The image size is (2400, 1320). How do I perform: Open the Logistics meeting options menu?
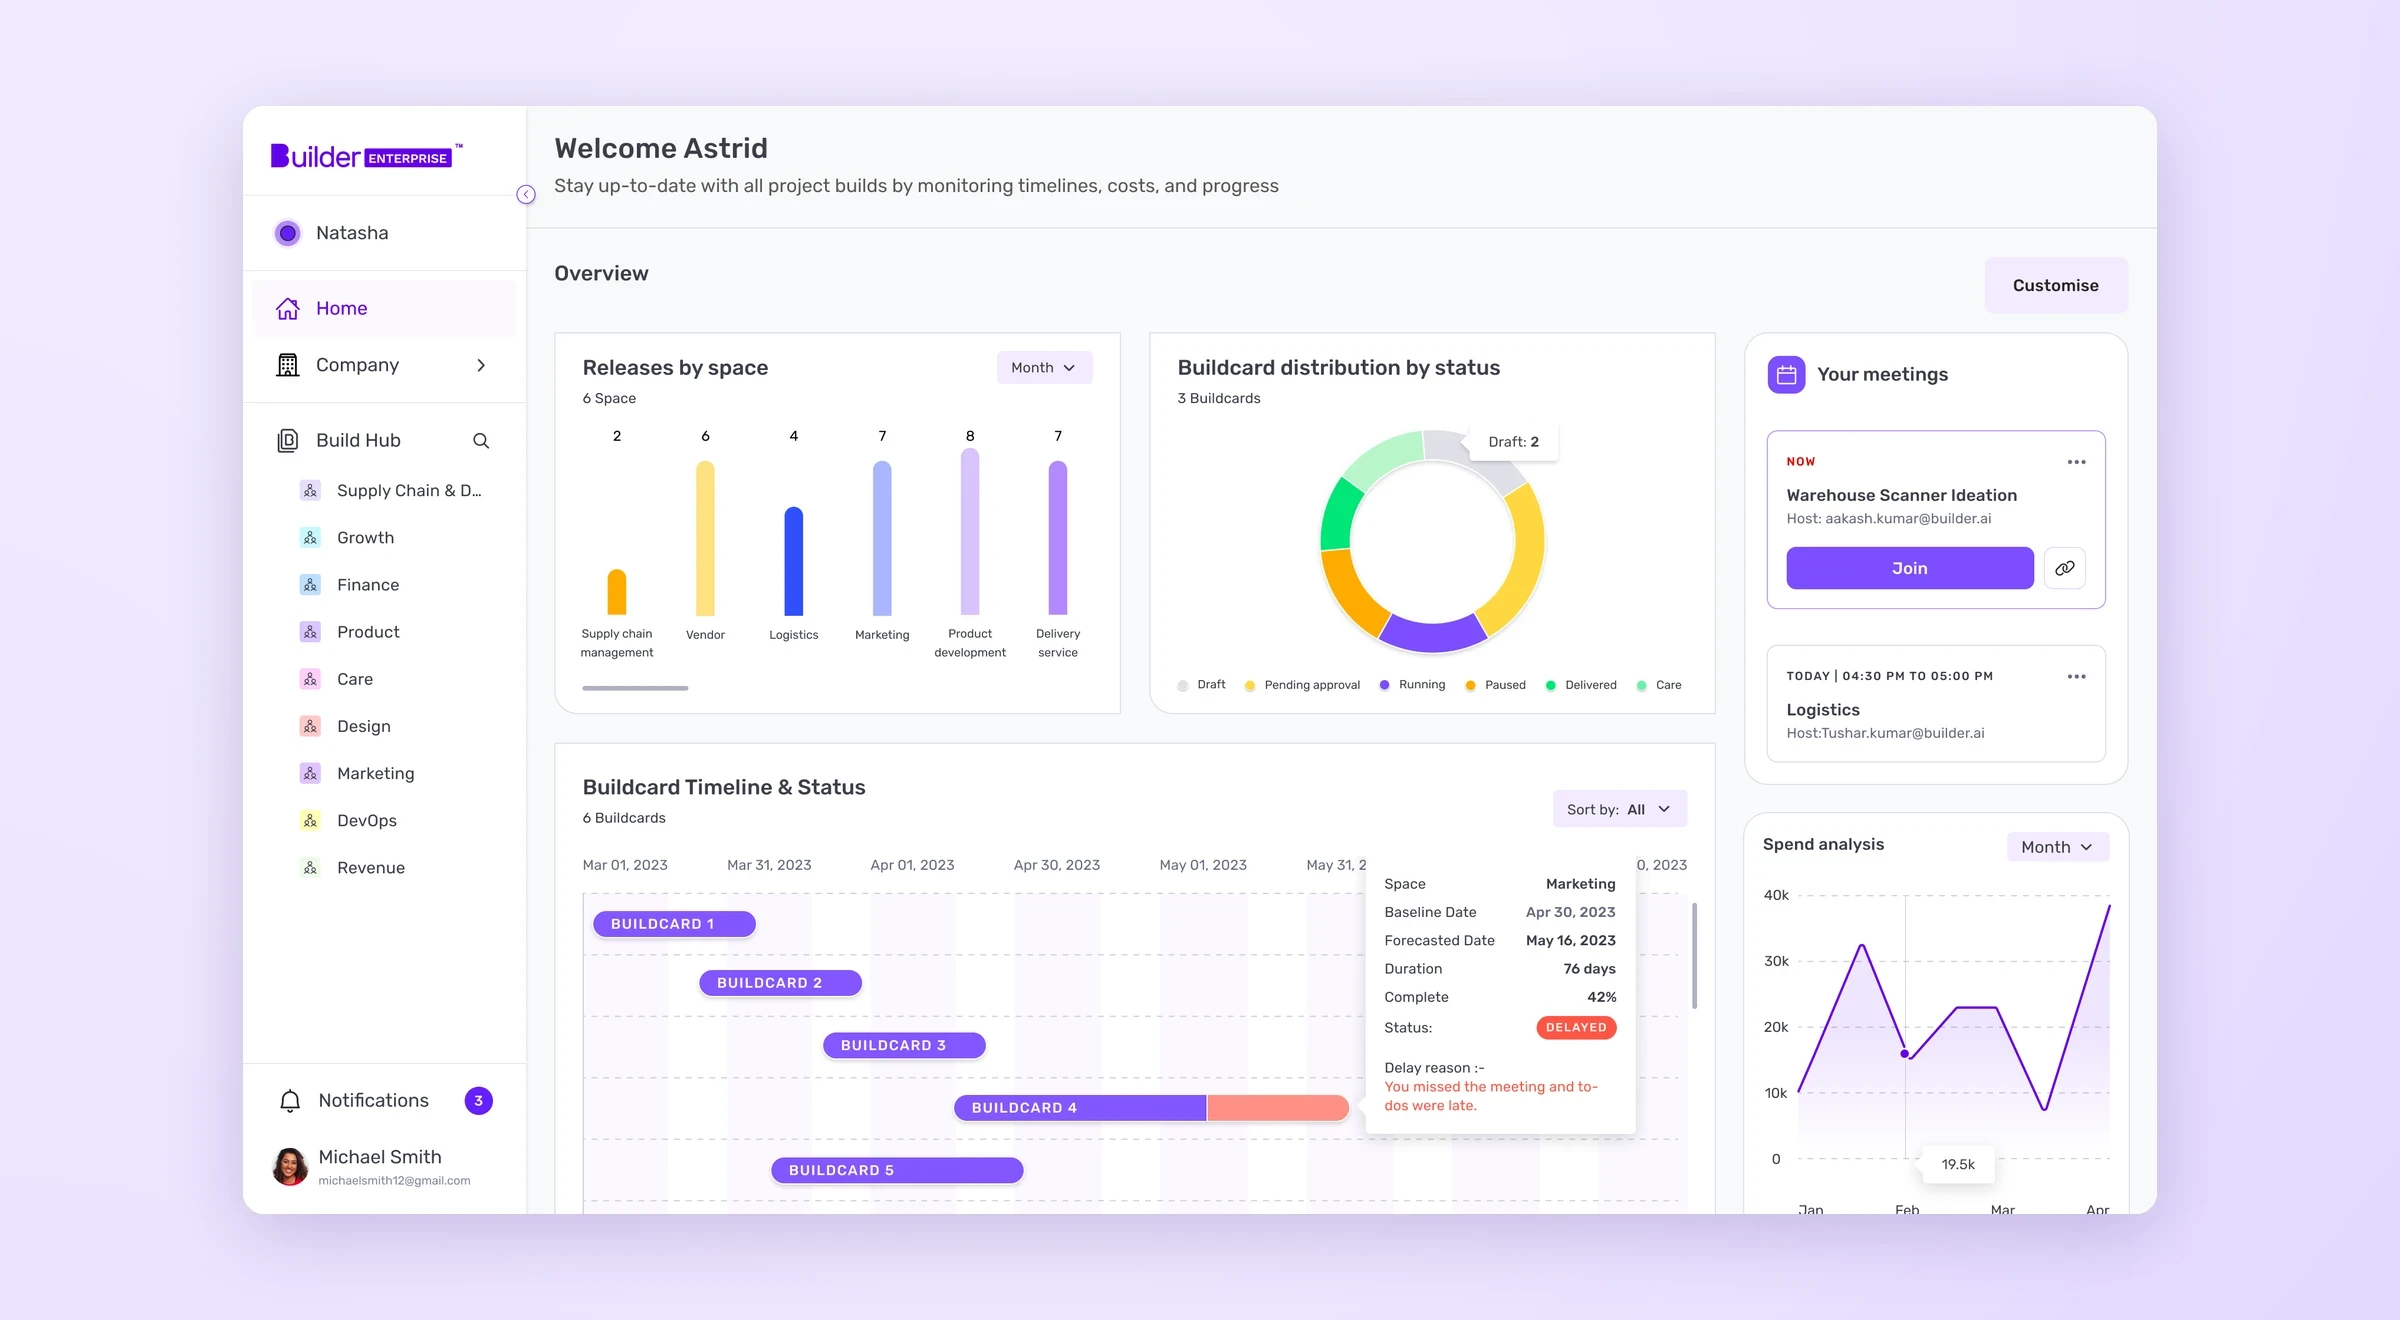2077,677
